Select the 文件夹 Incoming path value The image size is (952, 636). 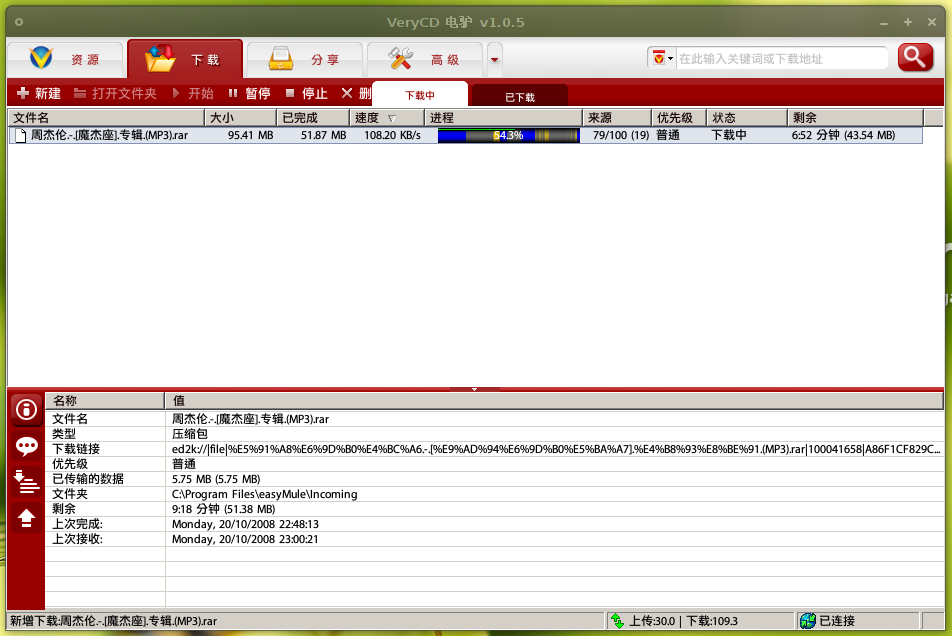click(264, 494)
